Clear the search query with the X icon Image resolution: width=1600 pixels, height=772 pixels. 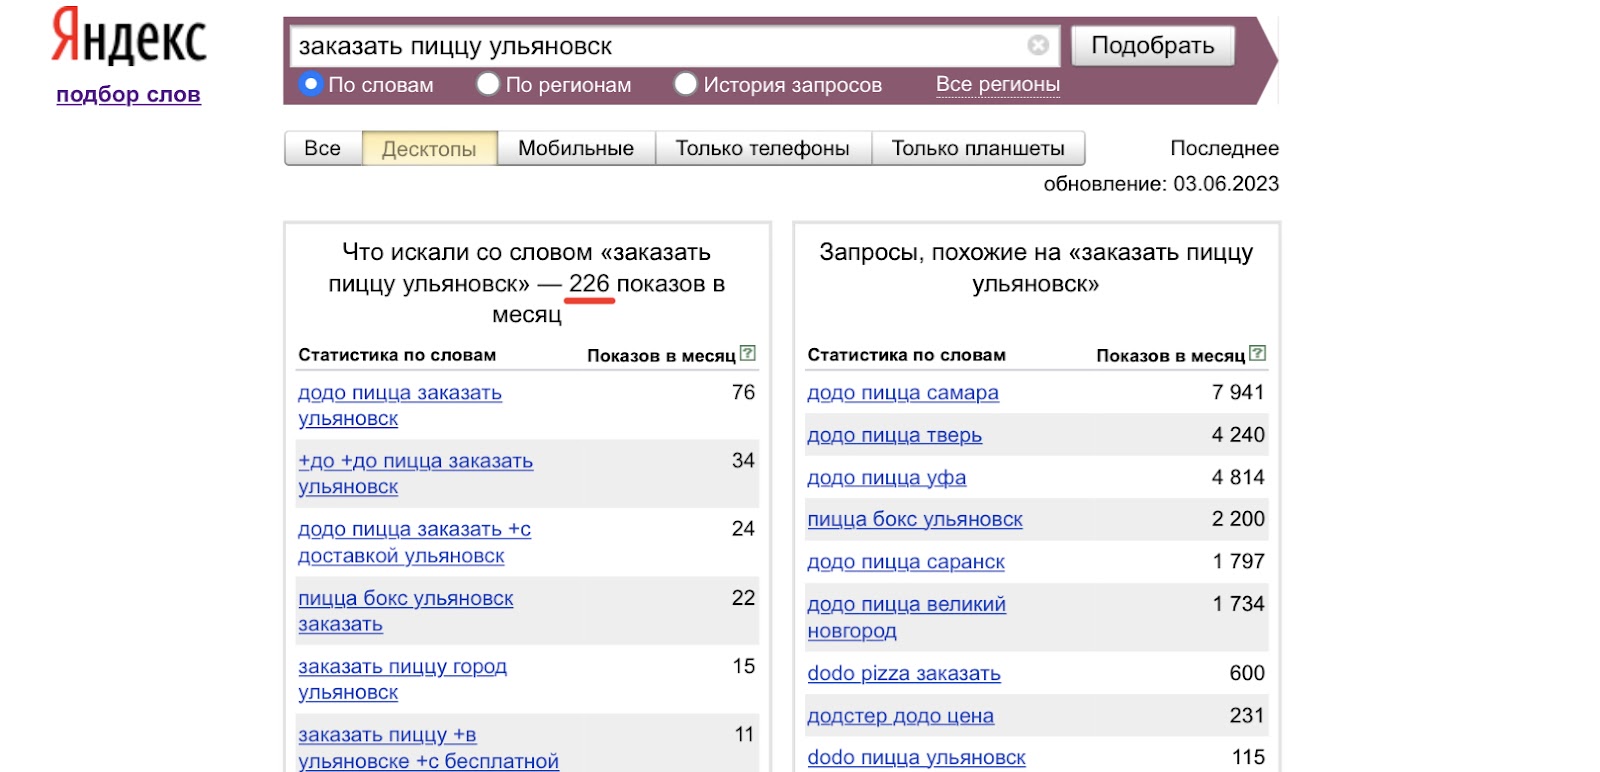click(x=1038, y=45)
